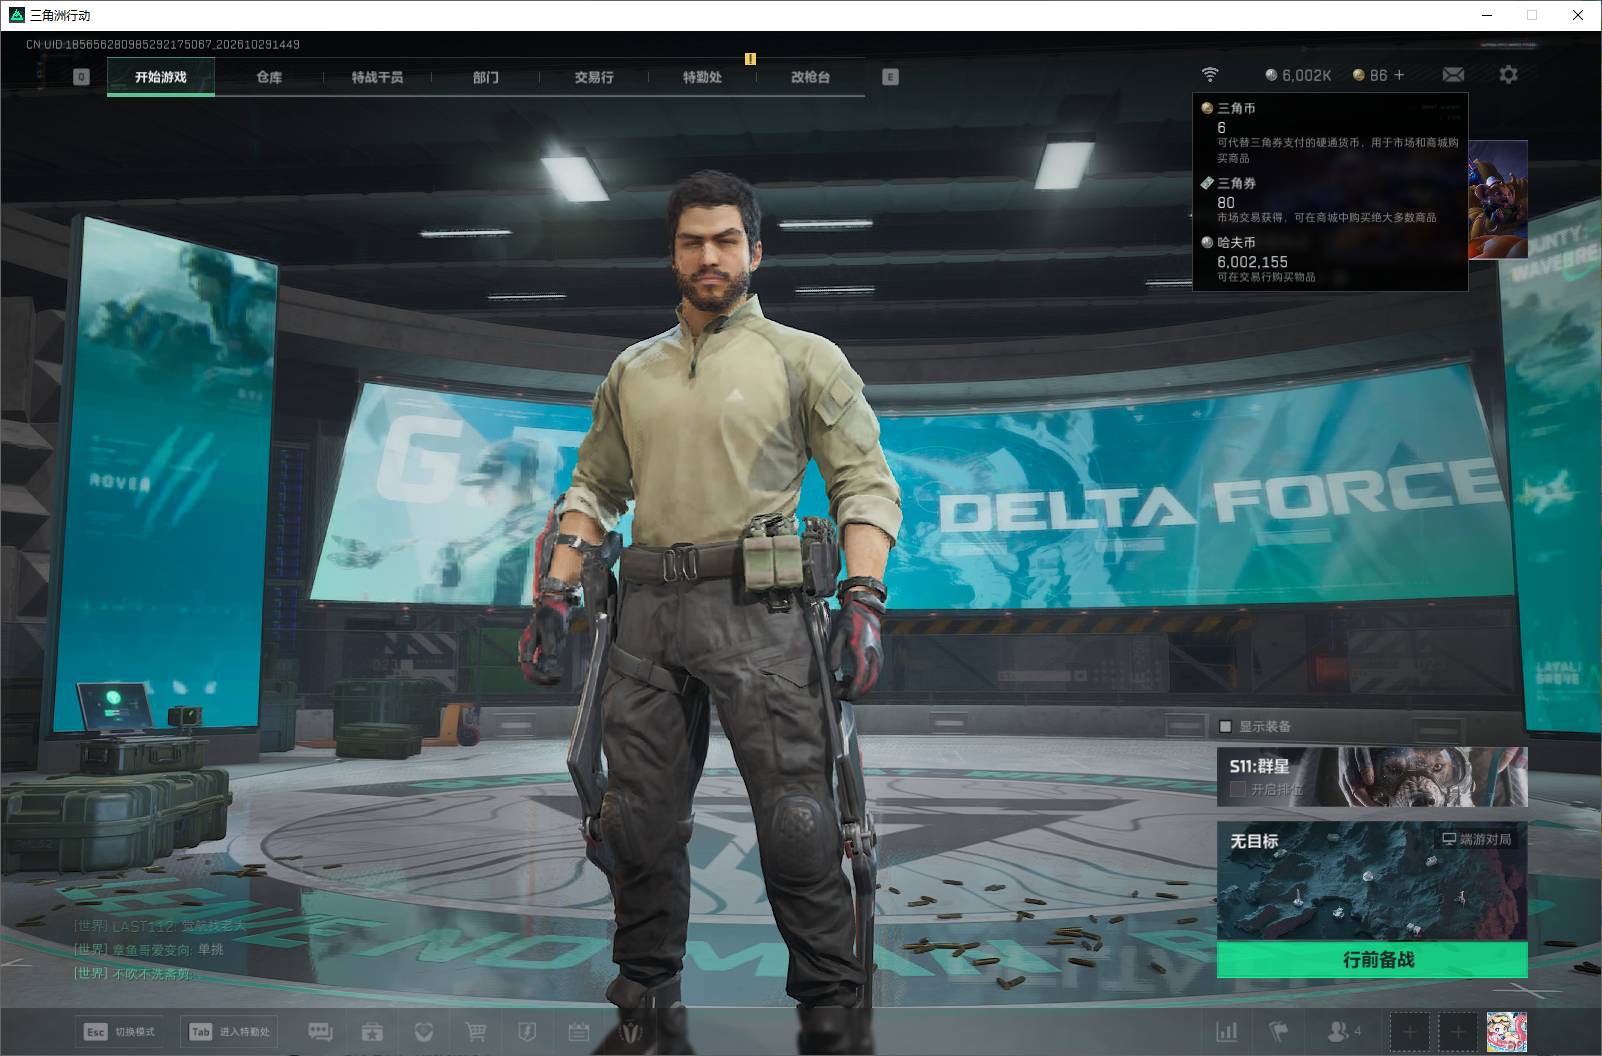Click the 6,002K Haf coin balance
The width and height of the screenshot is (1602, 1056).
coord(1298,75)
